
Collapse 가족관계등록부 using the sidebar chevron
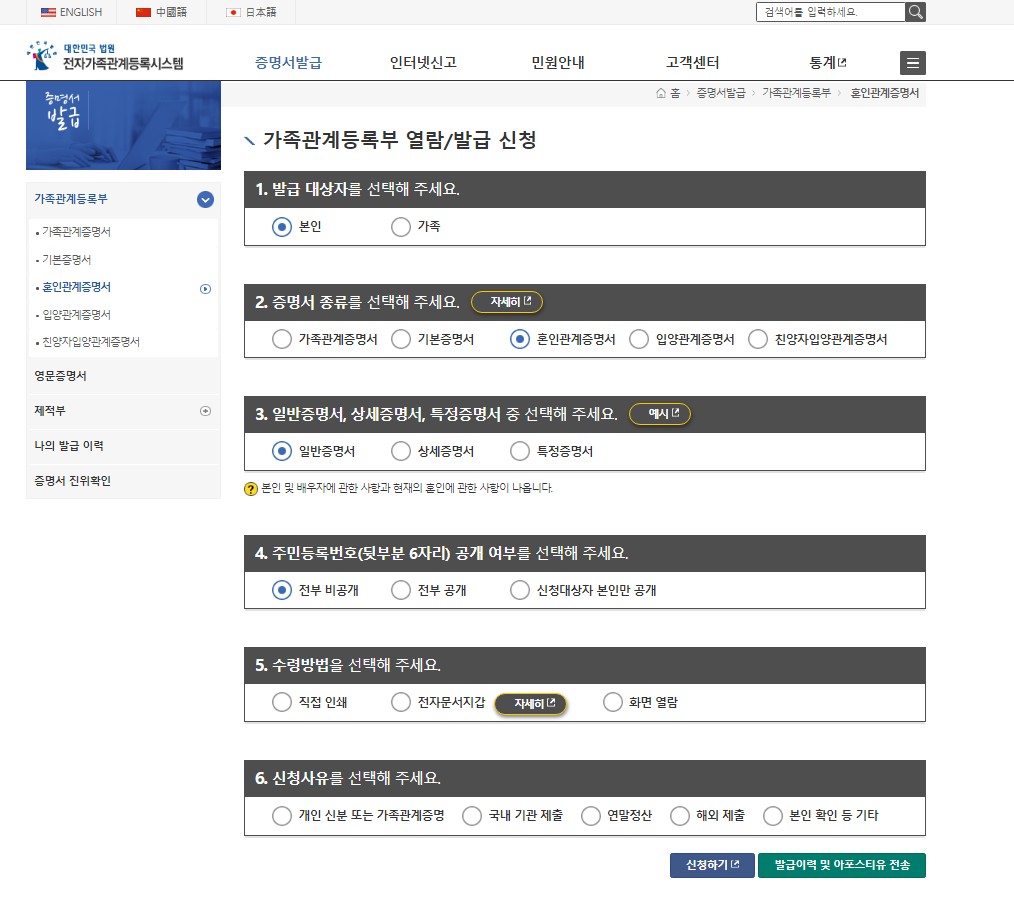pos(205,200)
